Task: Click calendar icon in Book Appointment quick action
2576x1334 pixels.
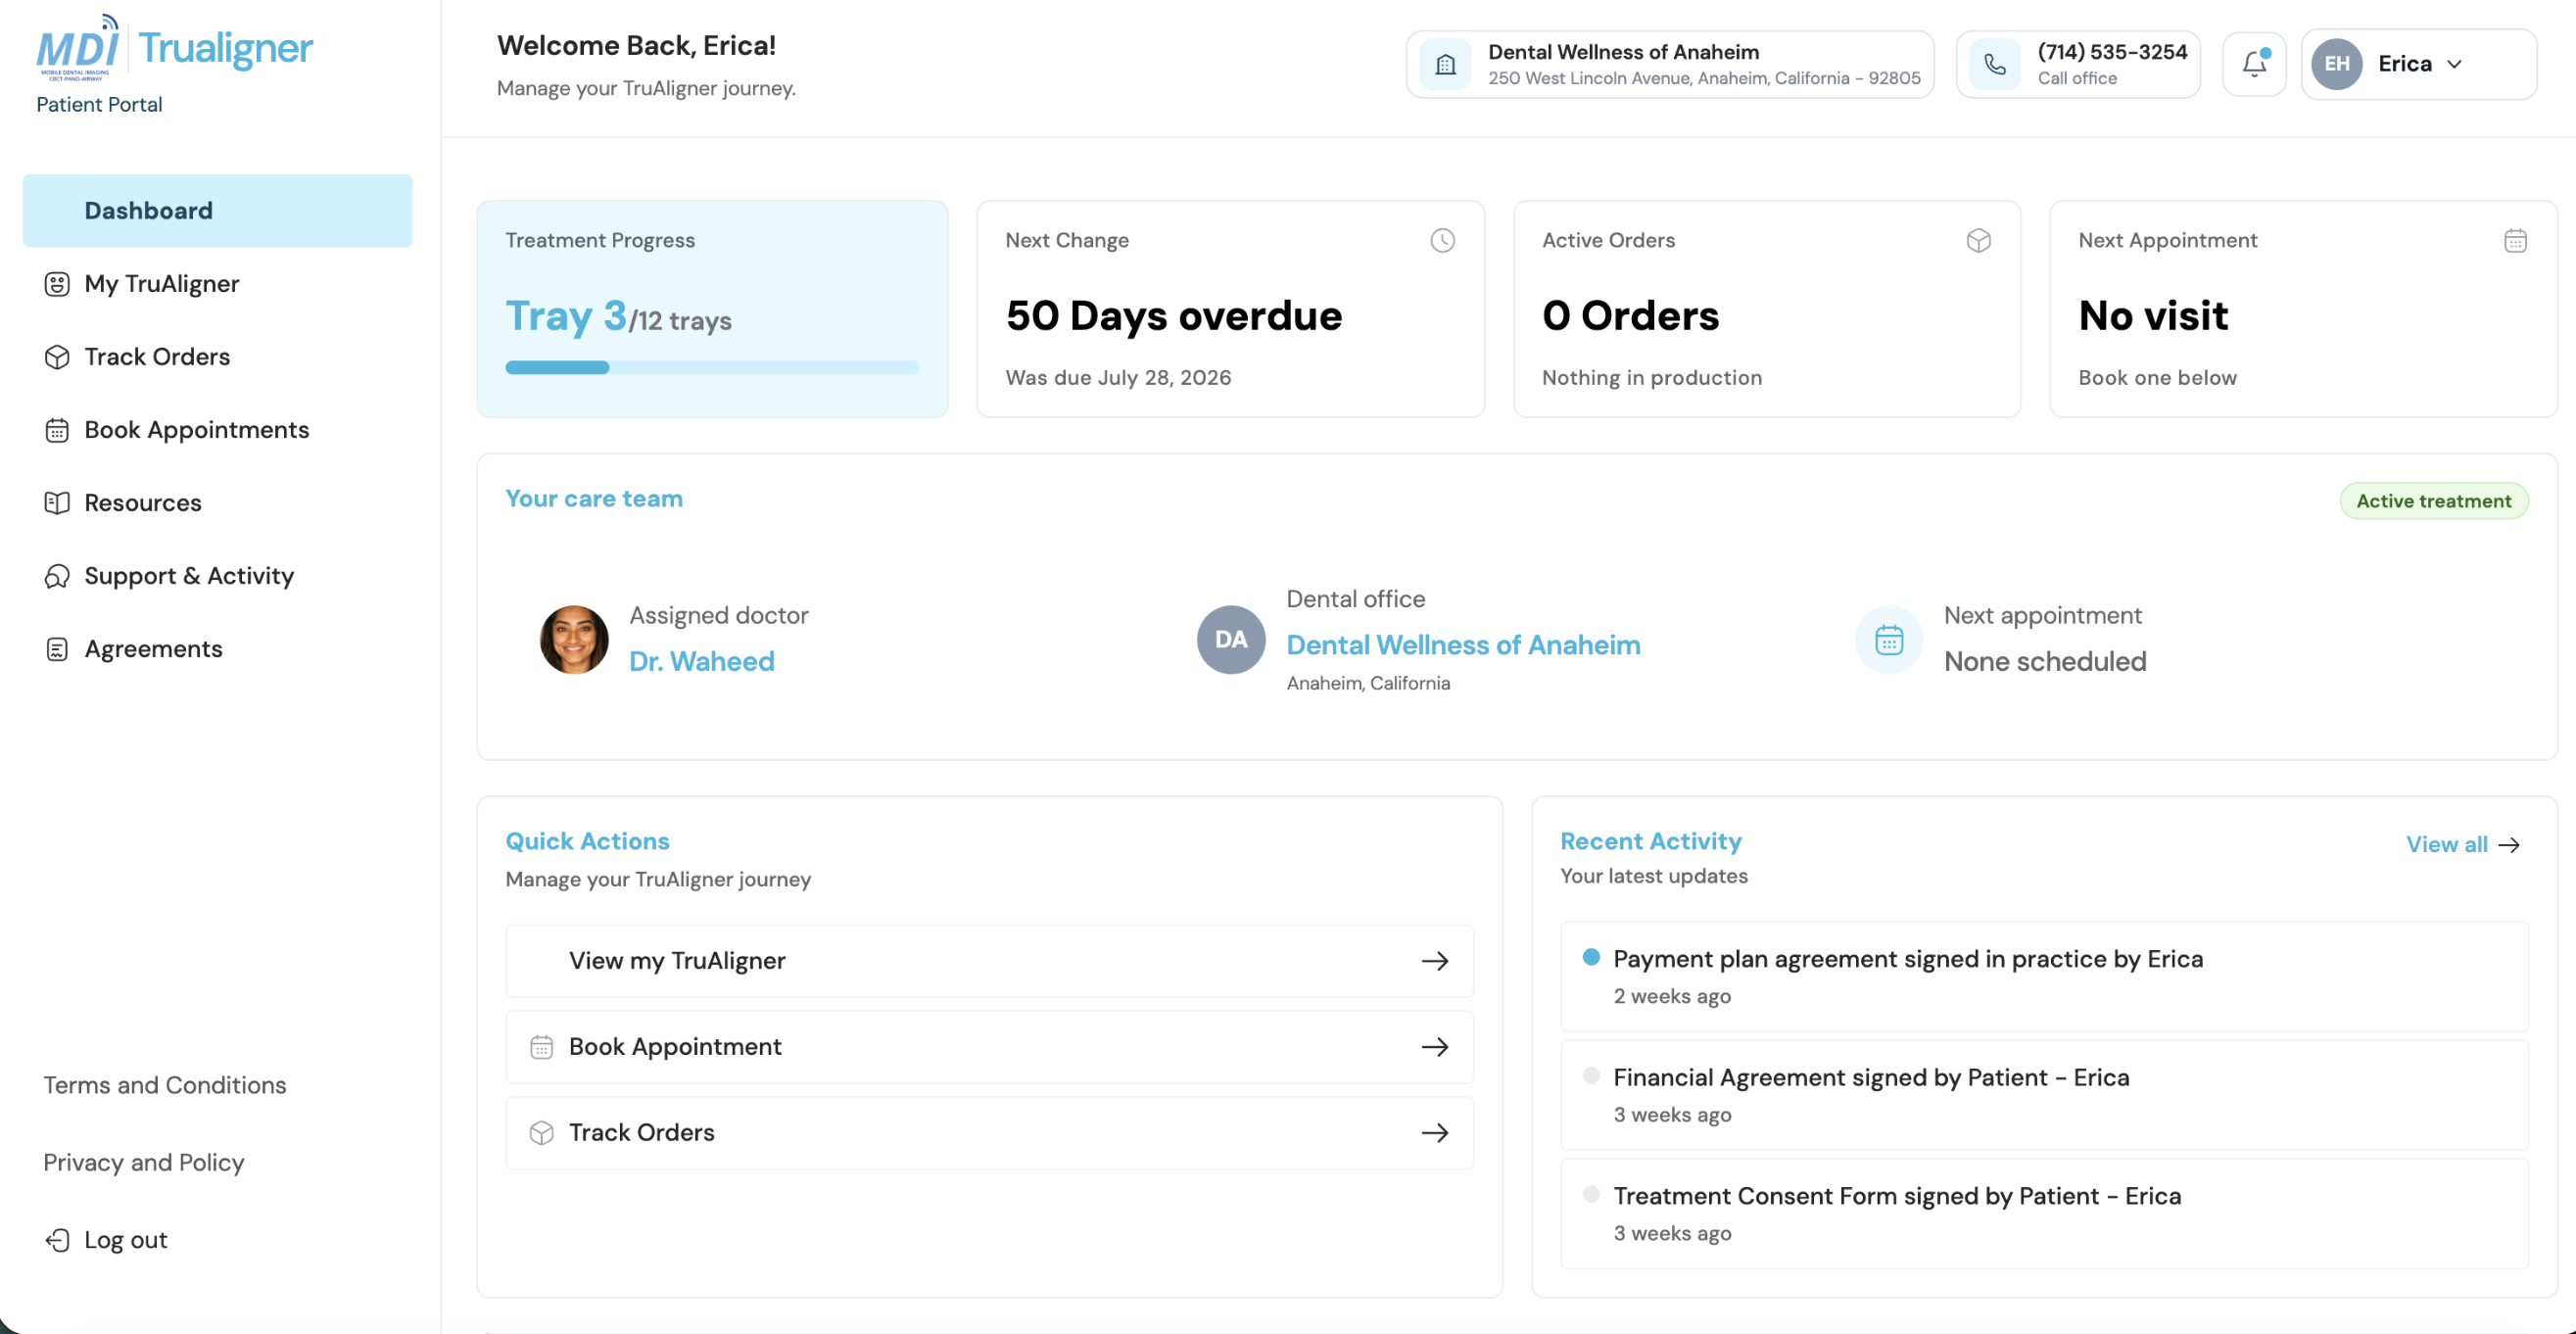Action: pyautogui.click(x=541, y=1047)
